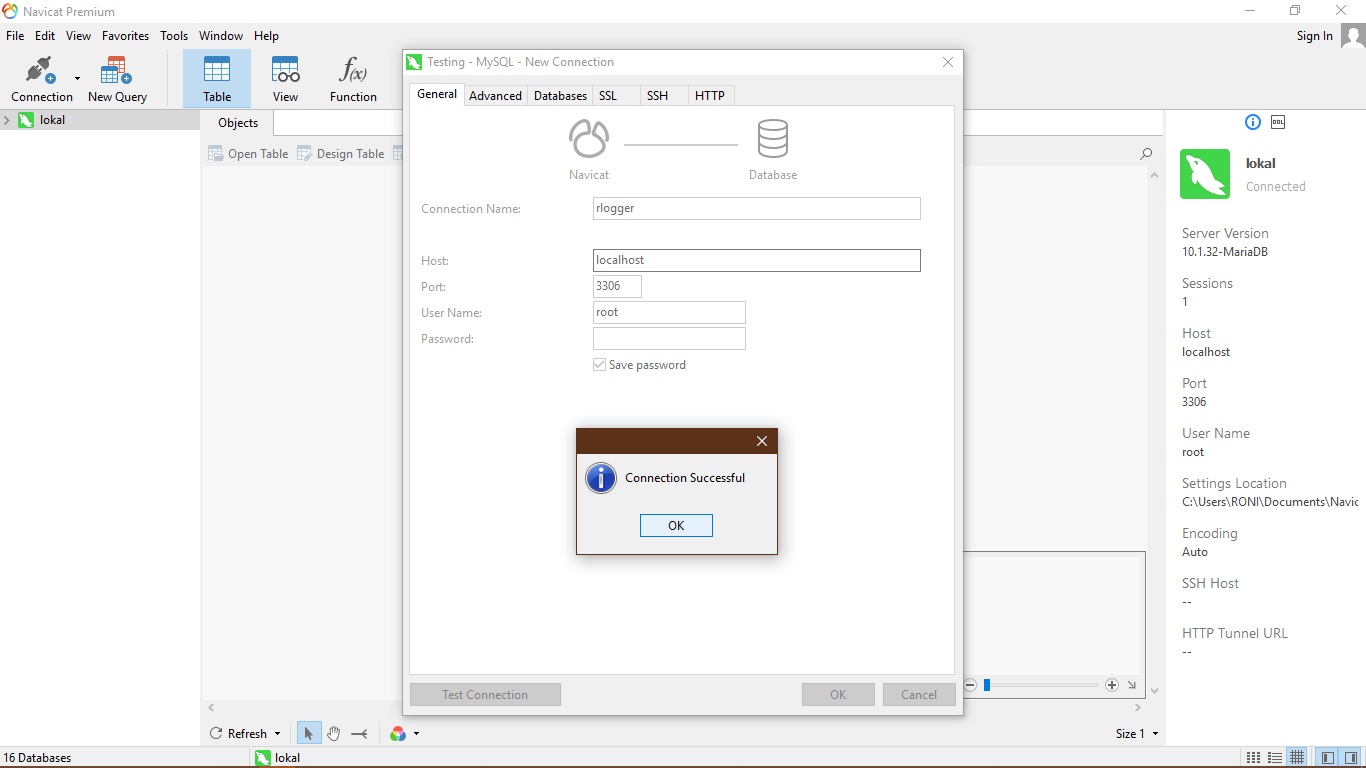Switch to the Advanced tab
The height and width of the screenshot is (768, 1366).
[x=495, y=96]
